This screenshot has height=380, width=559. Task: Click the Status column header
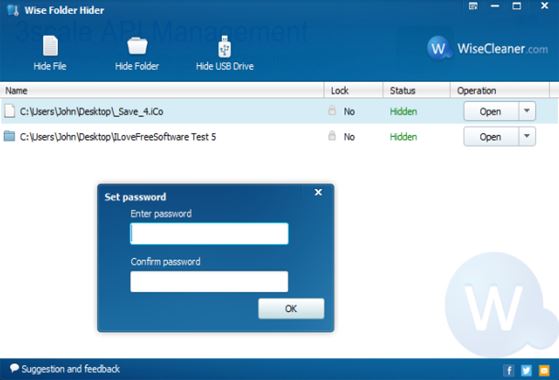(x=417, y=91)
